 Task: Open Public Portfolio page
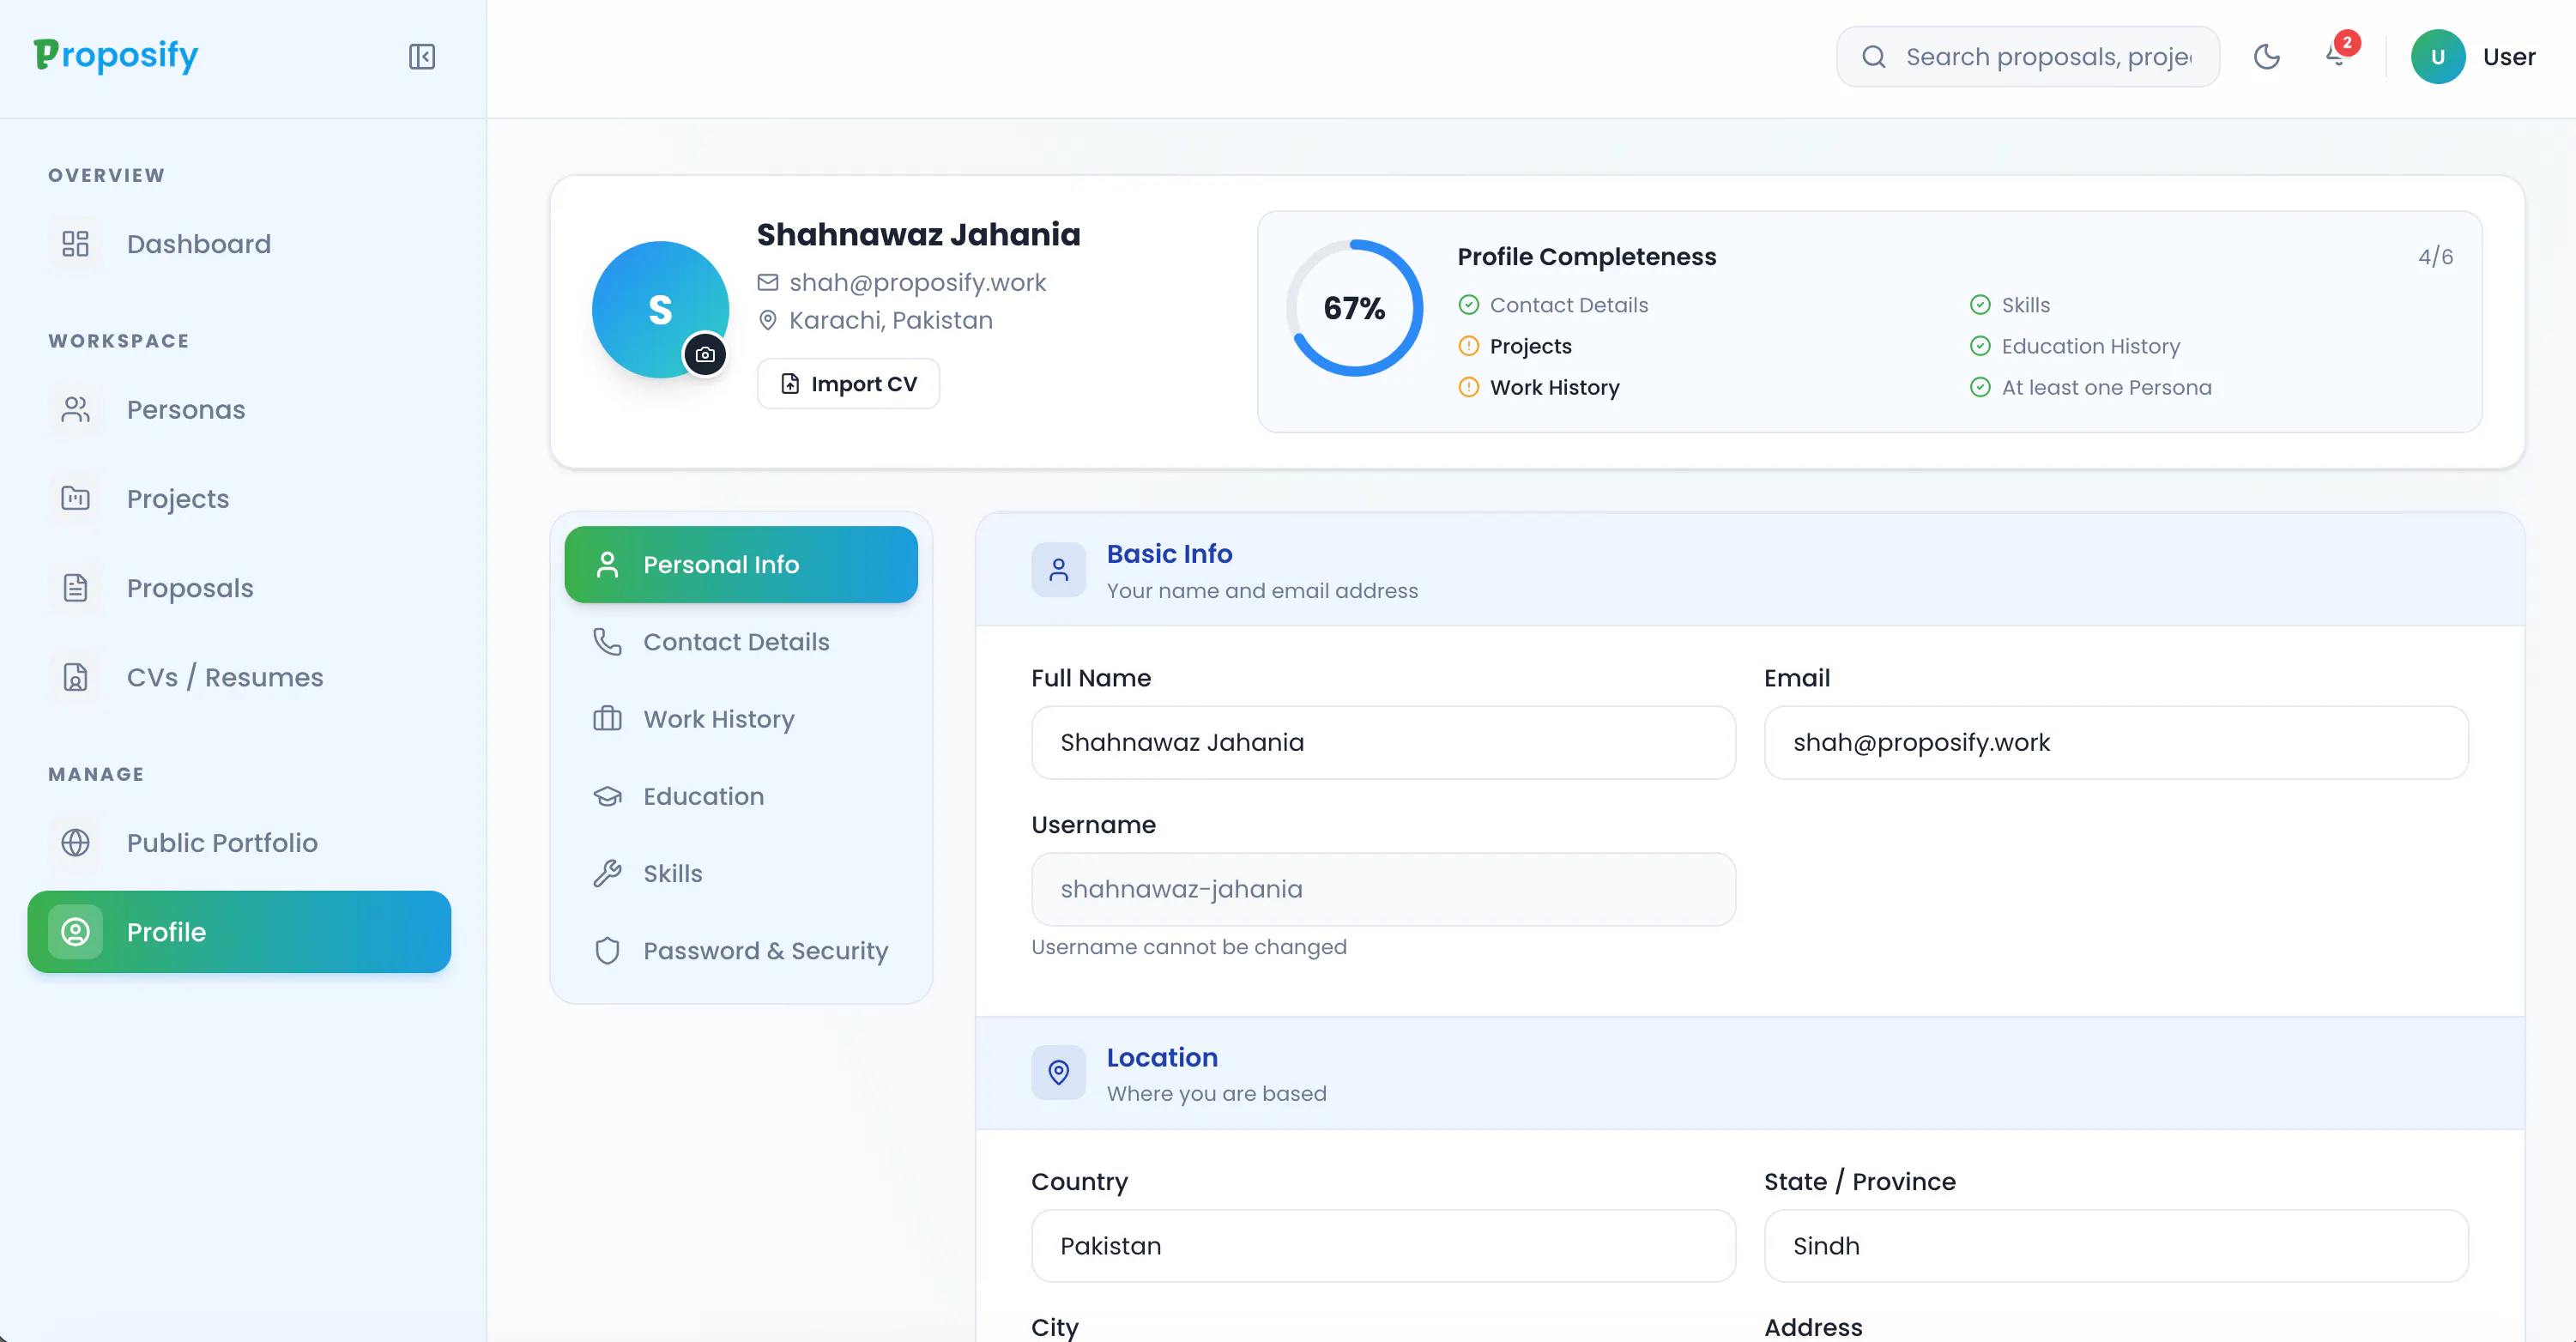click(x=239, y=843)
